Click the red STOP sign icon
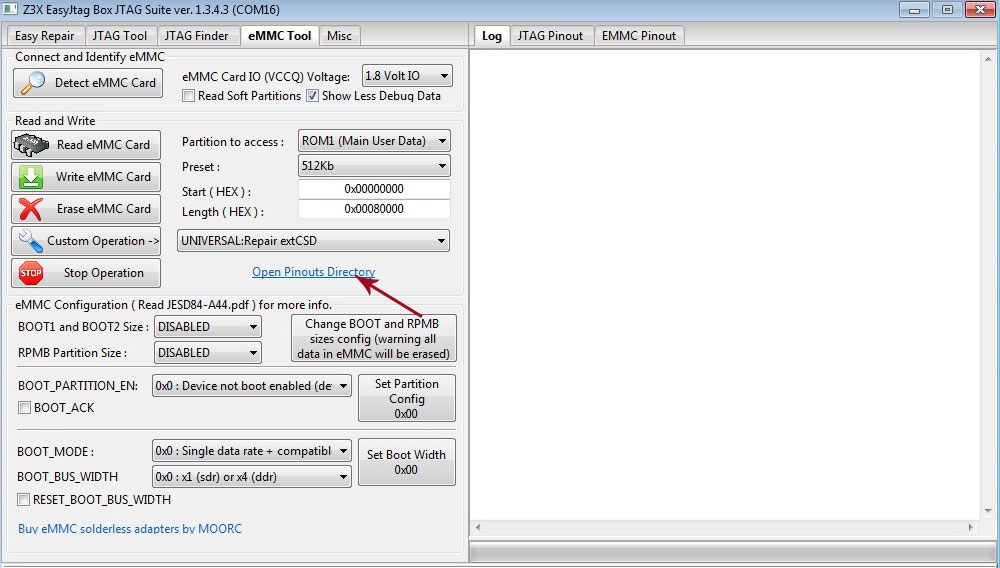Image resolution: width=1000 pixels, height=568 pixels. pos(31,273)
